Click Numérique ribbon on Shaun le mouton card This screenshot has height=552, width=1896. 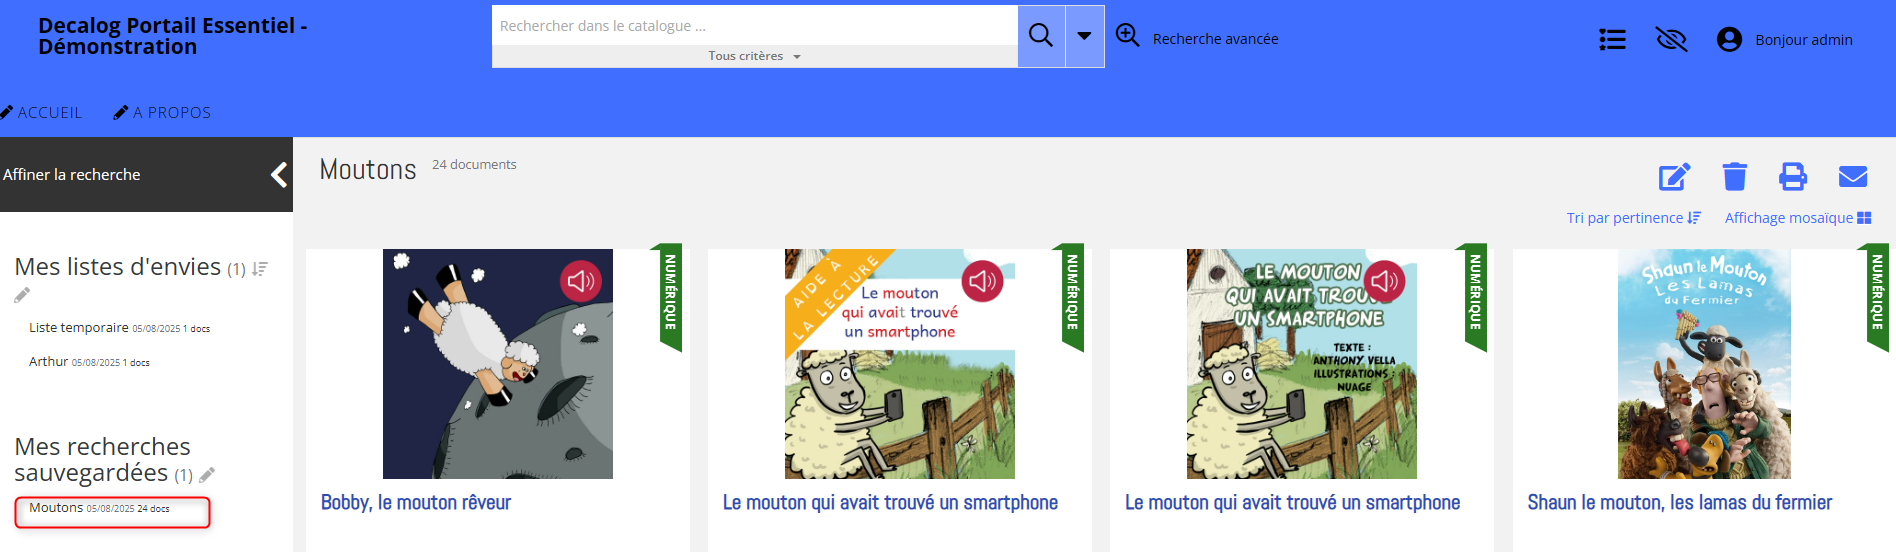[1877, 297]
